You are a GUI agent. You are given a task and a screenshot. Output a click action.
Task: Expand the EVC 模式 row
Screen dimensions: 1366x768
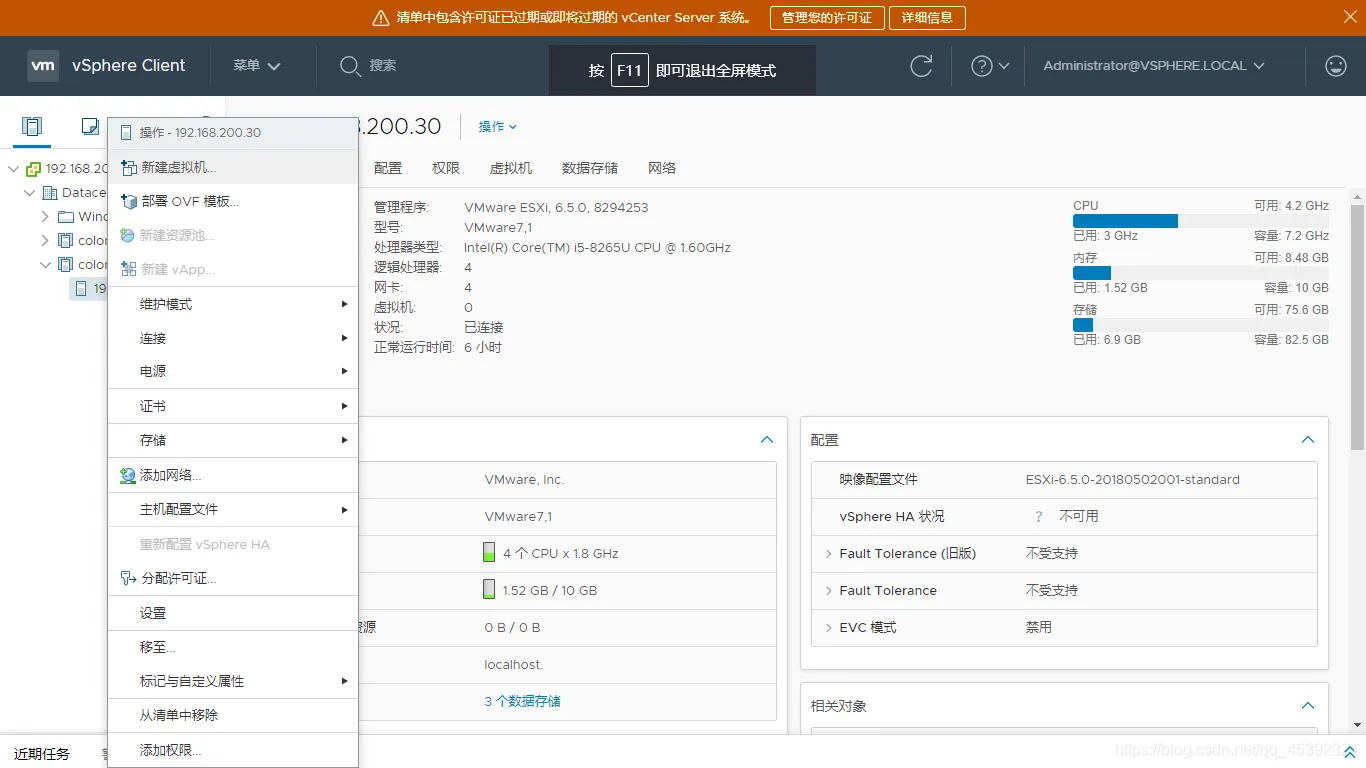tap(828, 628)
